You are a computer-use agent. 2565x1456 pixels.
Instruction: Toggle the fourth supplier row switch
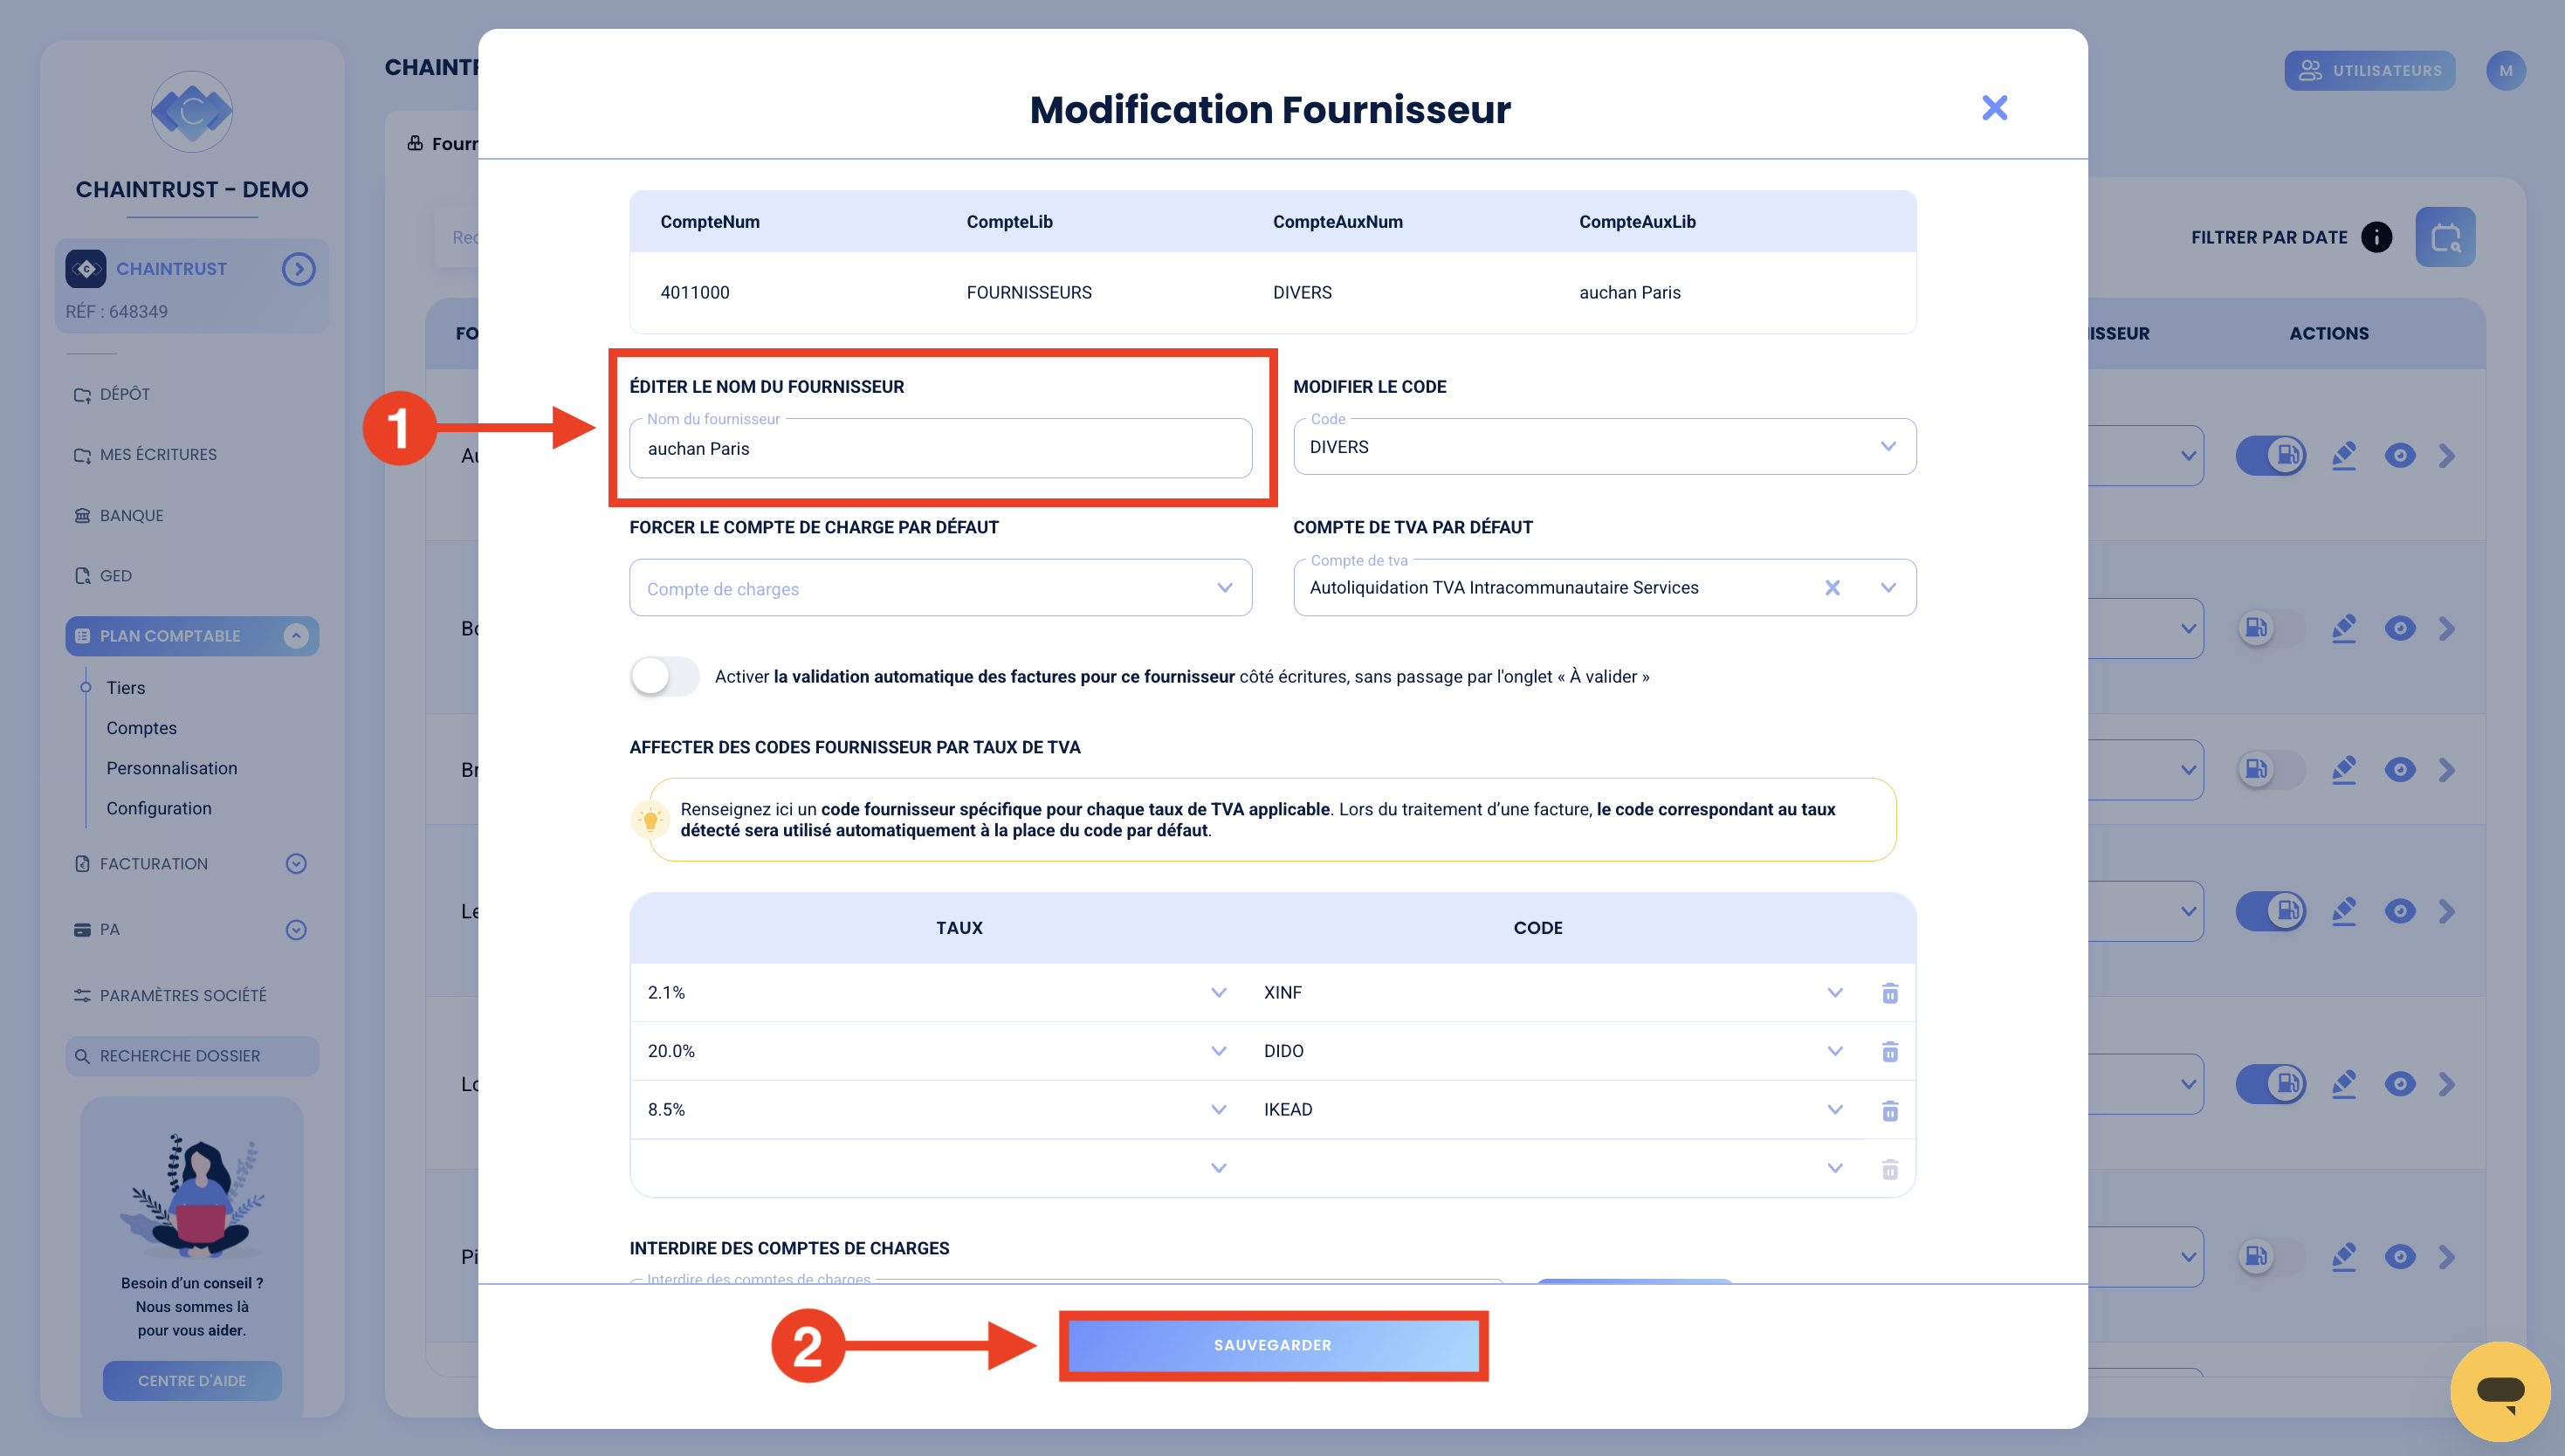pos(2271,911)
